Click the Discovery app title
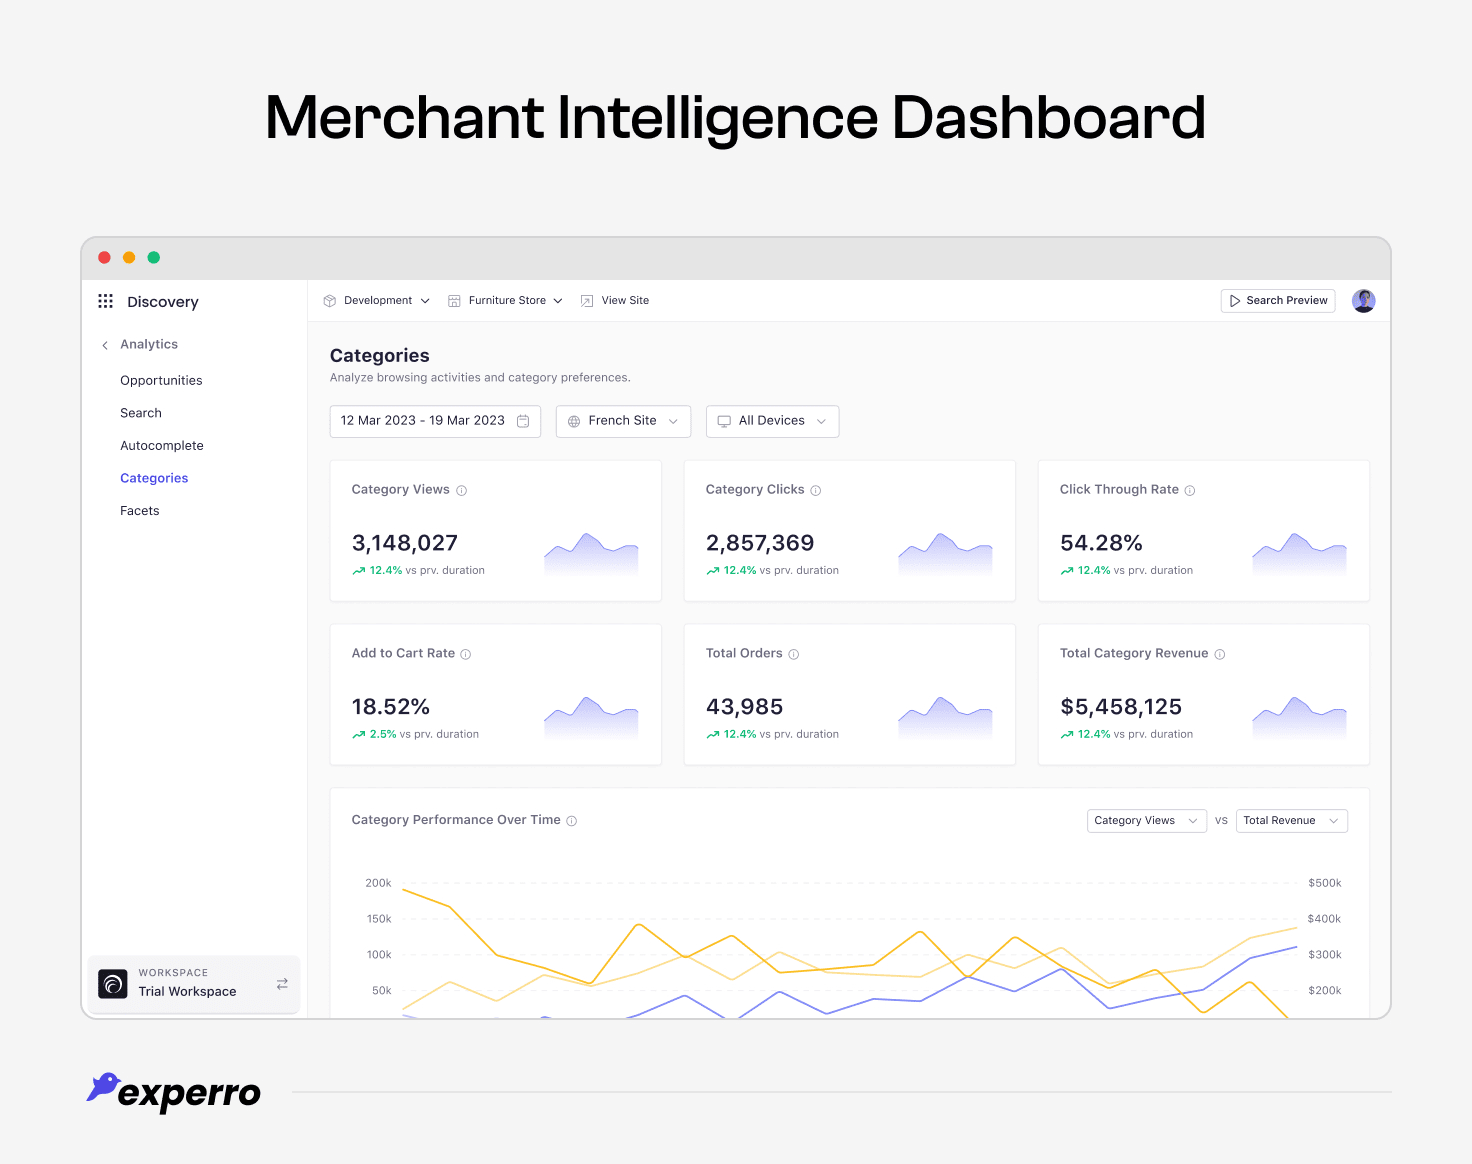 [163, 302]
